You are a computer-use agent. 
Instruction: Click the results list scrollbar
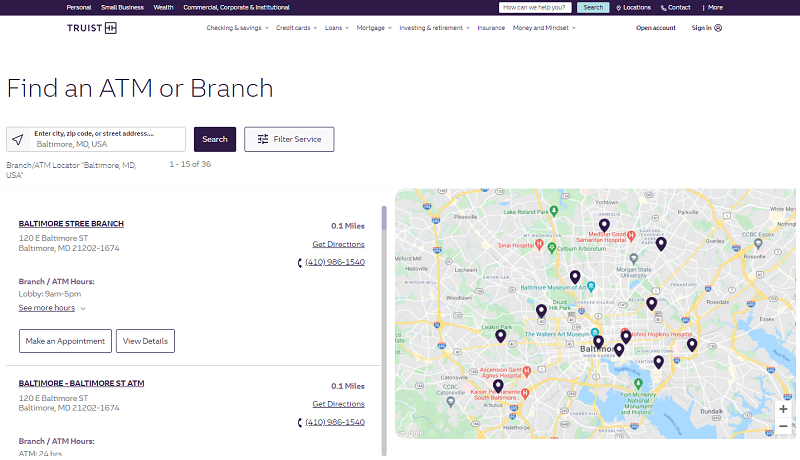385,290
